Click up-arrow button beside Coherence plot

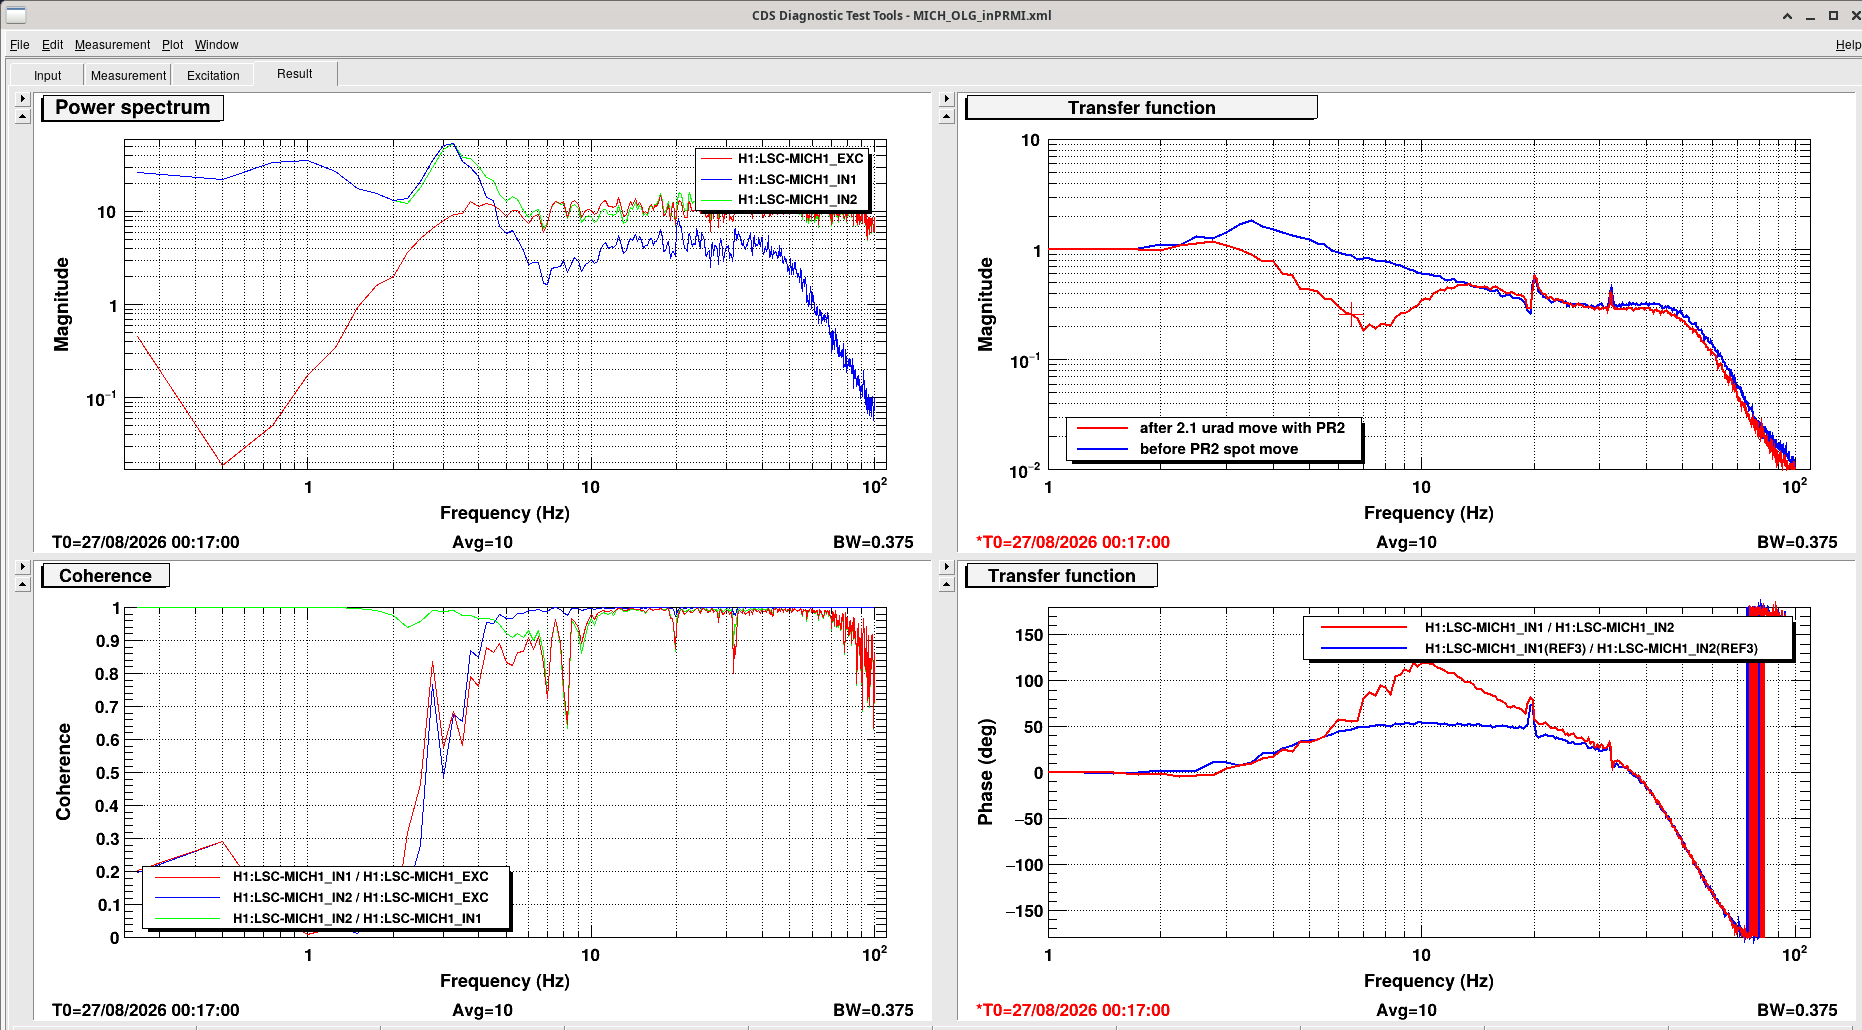[x=23, y=584]
